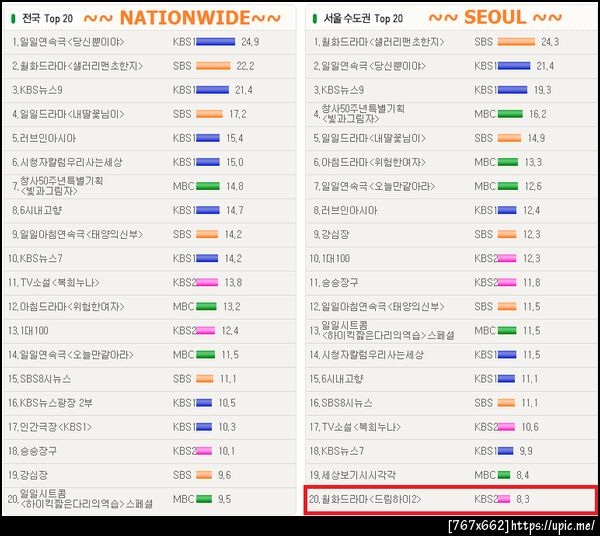This screenshot has height=536, width=600.
Task: Click '15.SBS8시뉴스' in the nationwide list
Action: coord(39,379)
